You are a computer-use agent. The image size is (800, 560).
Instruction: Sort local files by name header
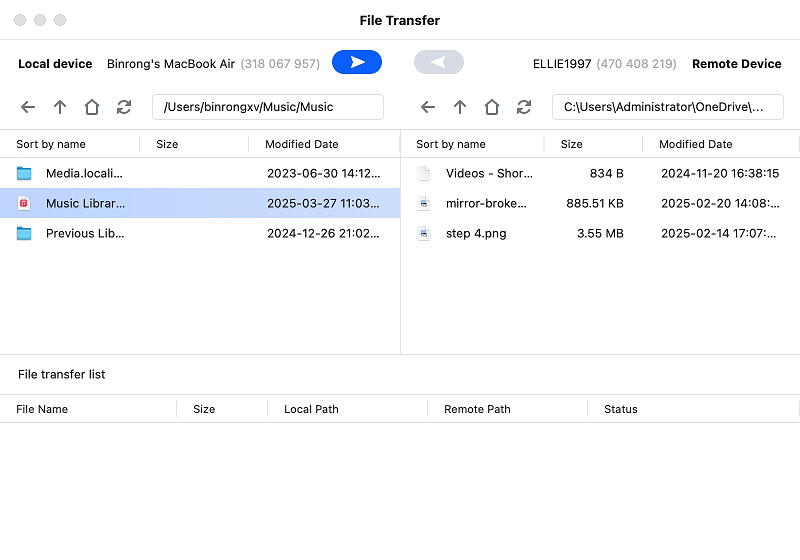coord(51,144)
